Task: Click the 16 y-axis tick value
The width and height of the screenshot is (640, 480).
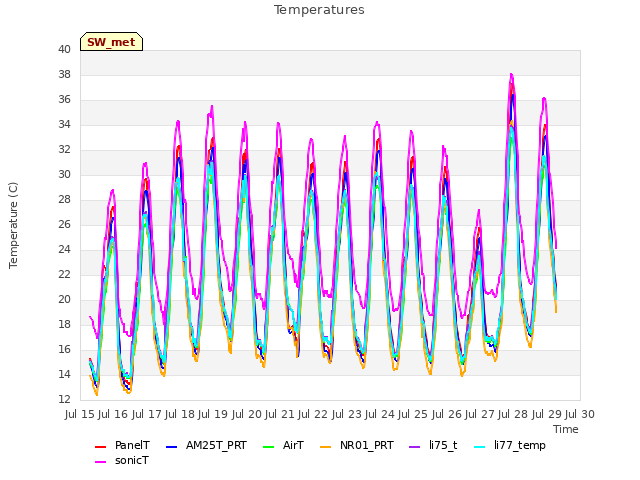Action: pyautogui.click(x=64, y=349)
